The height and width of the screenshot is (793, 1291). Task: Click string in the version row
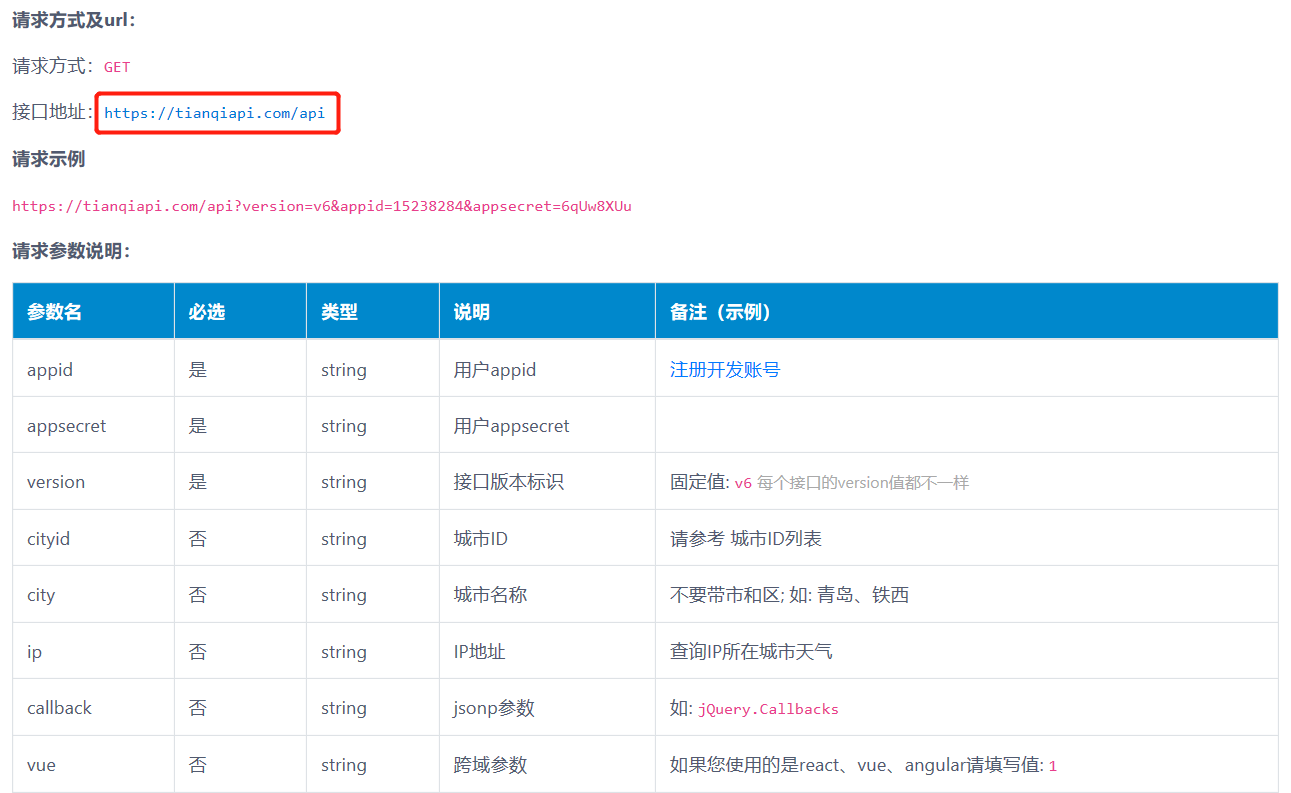point(344,482)
